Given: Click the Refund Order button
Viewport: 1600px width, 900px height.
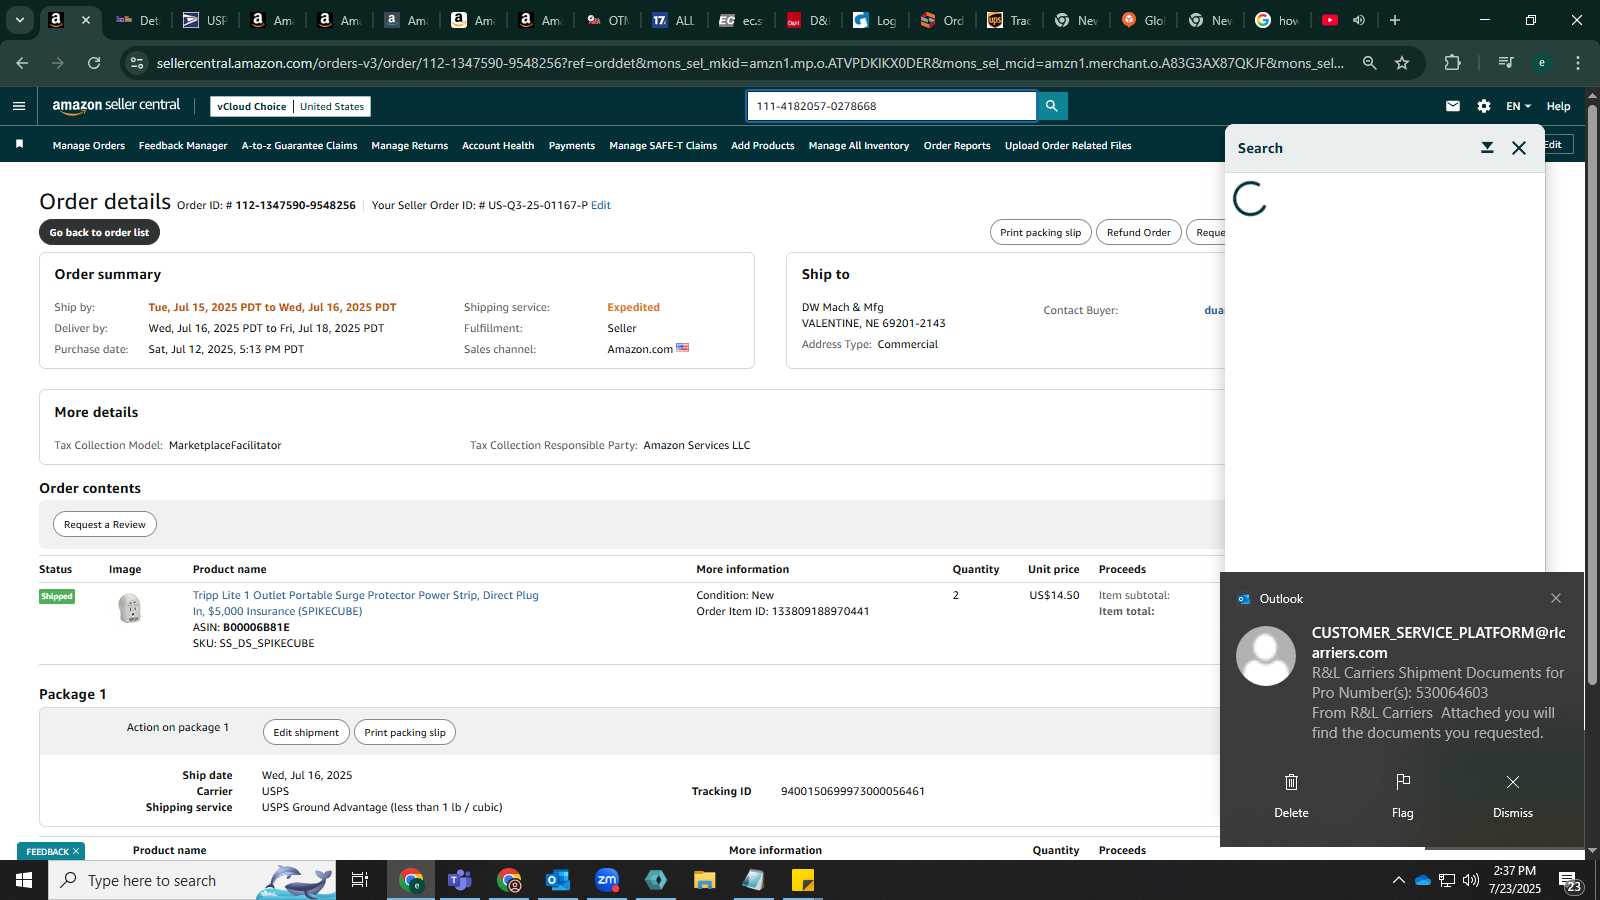Looking at the screenshot, I should coord(1138,232).
